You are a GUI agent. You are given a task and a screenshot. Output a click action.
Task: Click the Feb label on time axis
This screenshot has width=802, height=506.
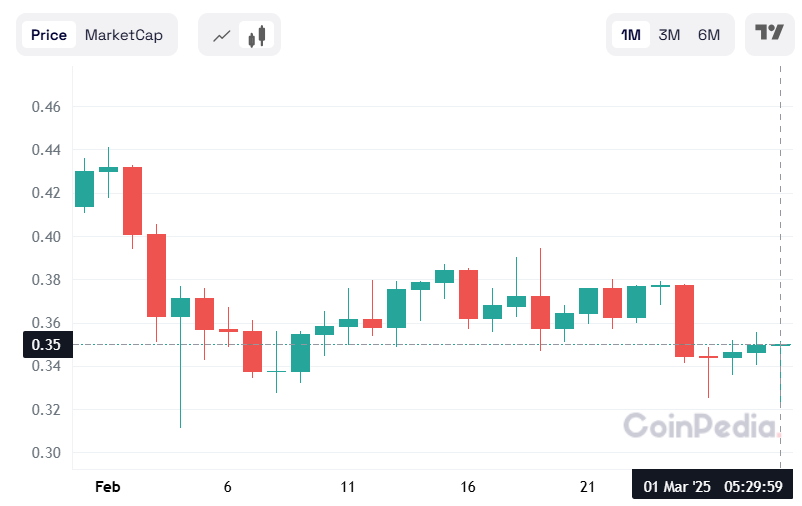pyautogui.click(x=107, y=487)
